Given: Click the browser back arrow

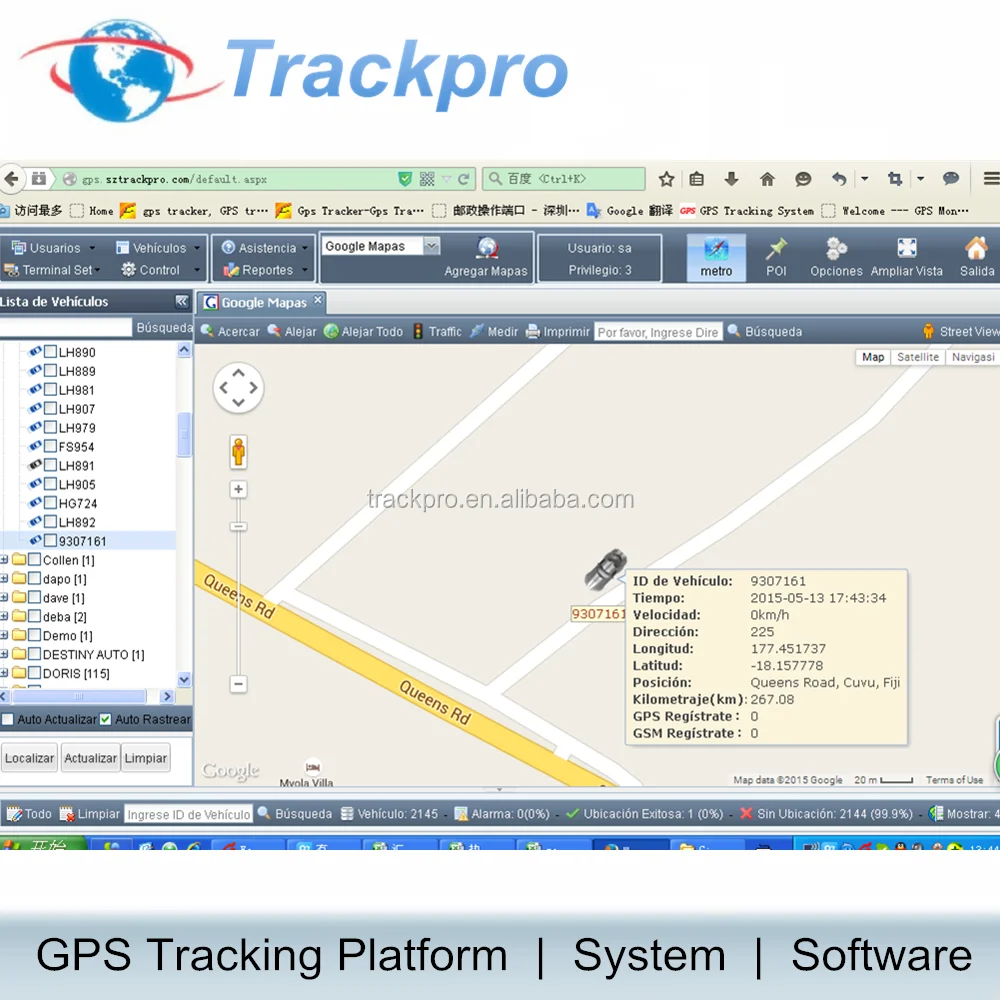Looking at the screenshot, I should (11, 179).
